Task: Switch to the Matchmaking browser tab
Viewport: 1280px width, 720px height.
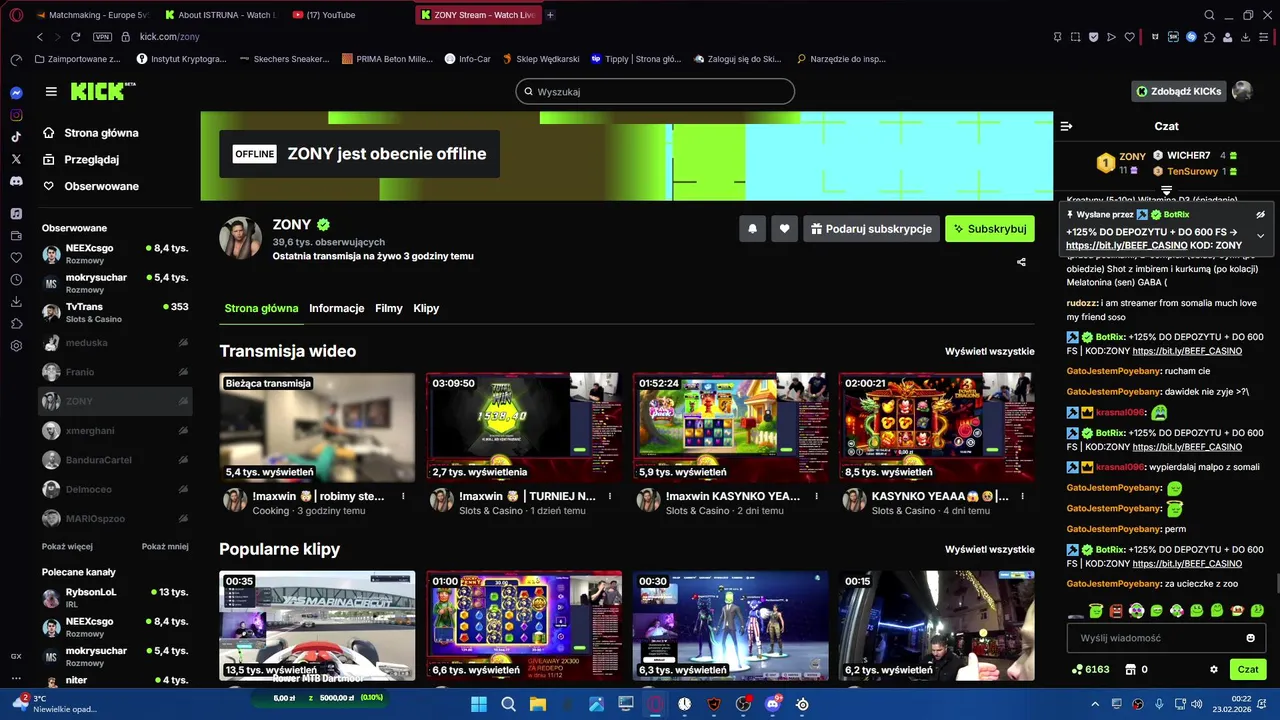Action: point(91,15)
